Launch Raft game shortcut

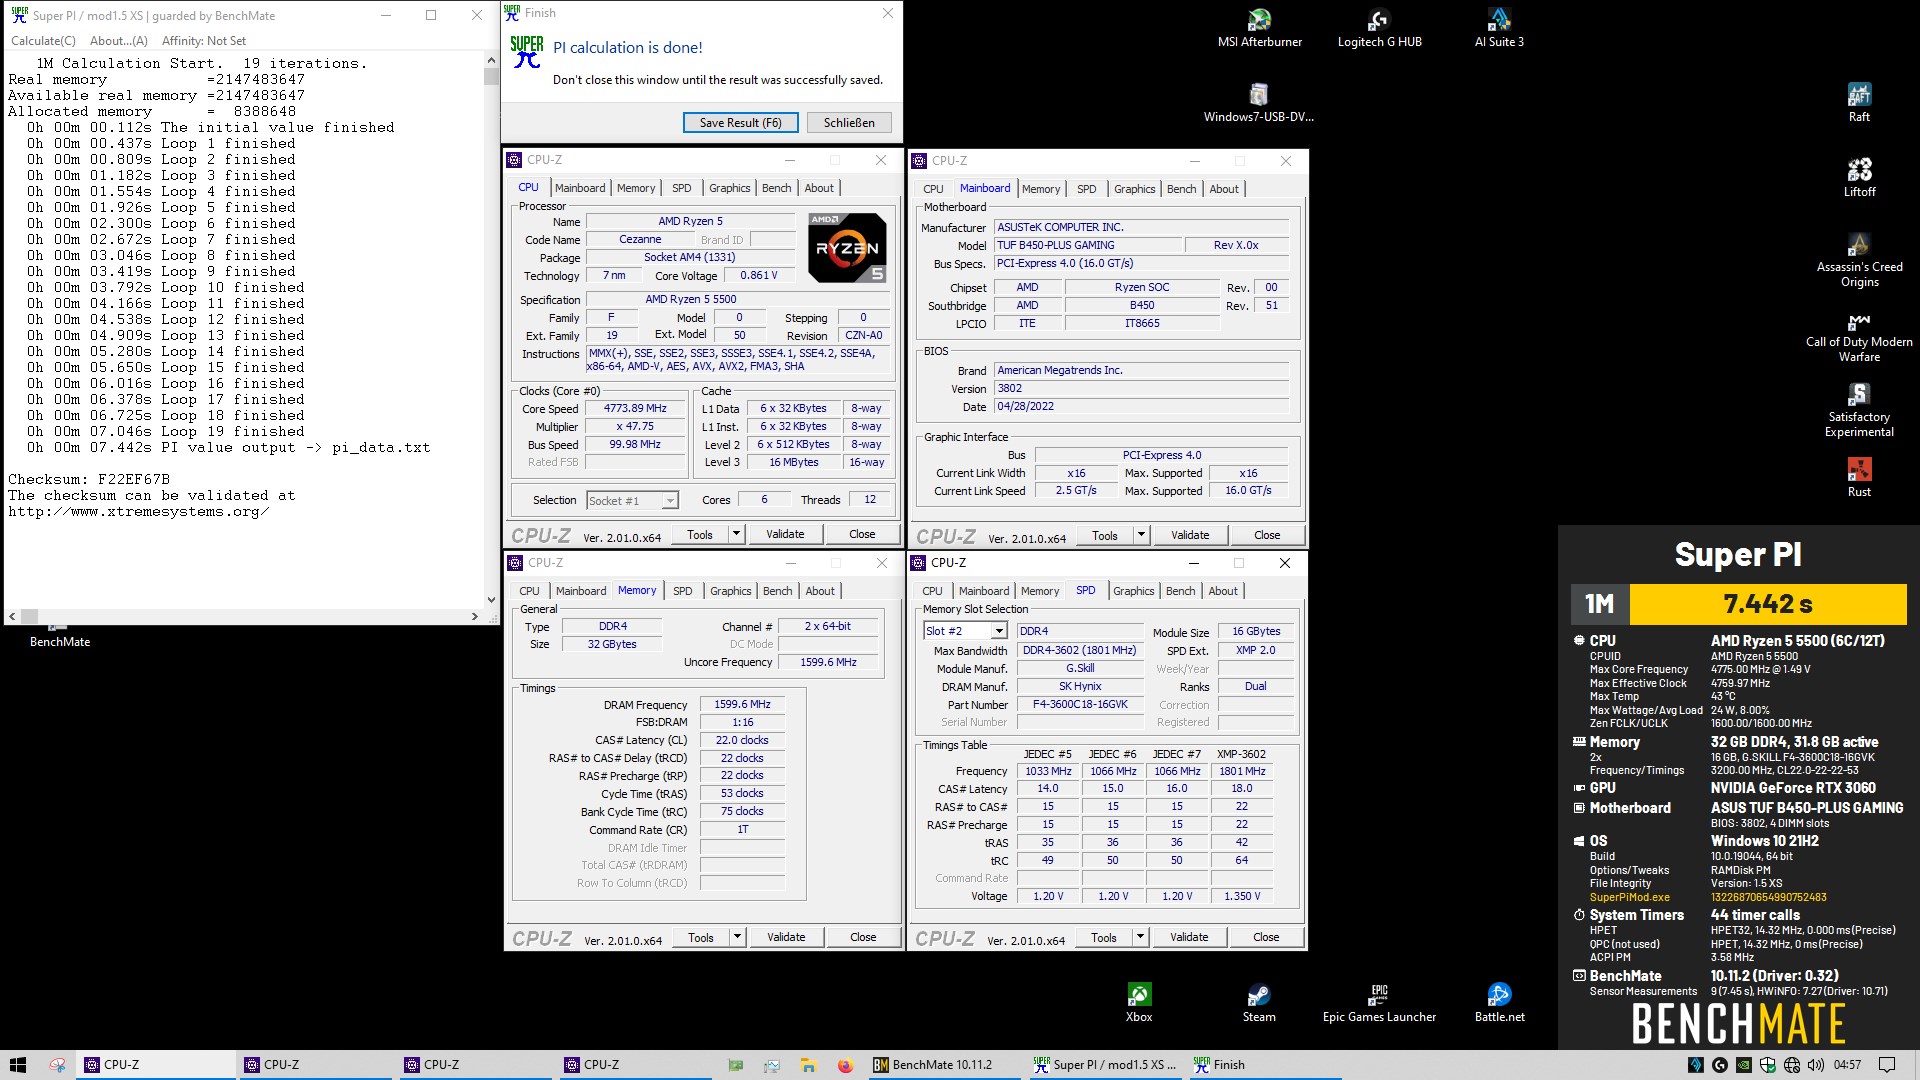pos(1859,103)
